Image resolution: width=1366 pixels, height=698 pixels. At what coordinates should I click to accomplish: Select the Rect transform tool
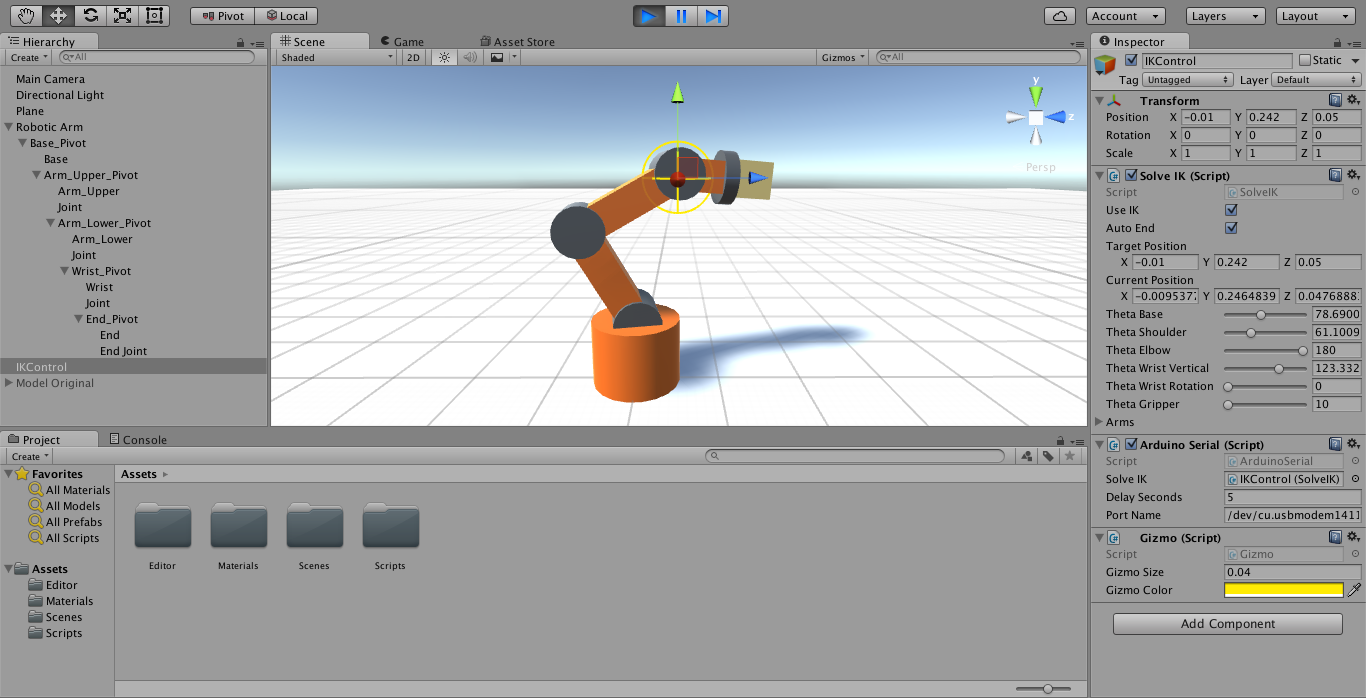click(x=152, y=15)
